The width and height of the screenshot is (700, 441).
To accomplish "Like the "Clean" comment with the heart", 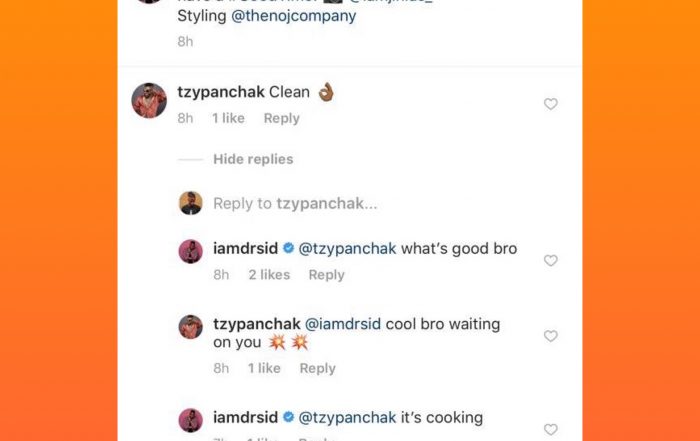I will (550, 104).
